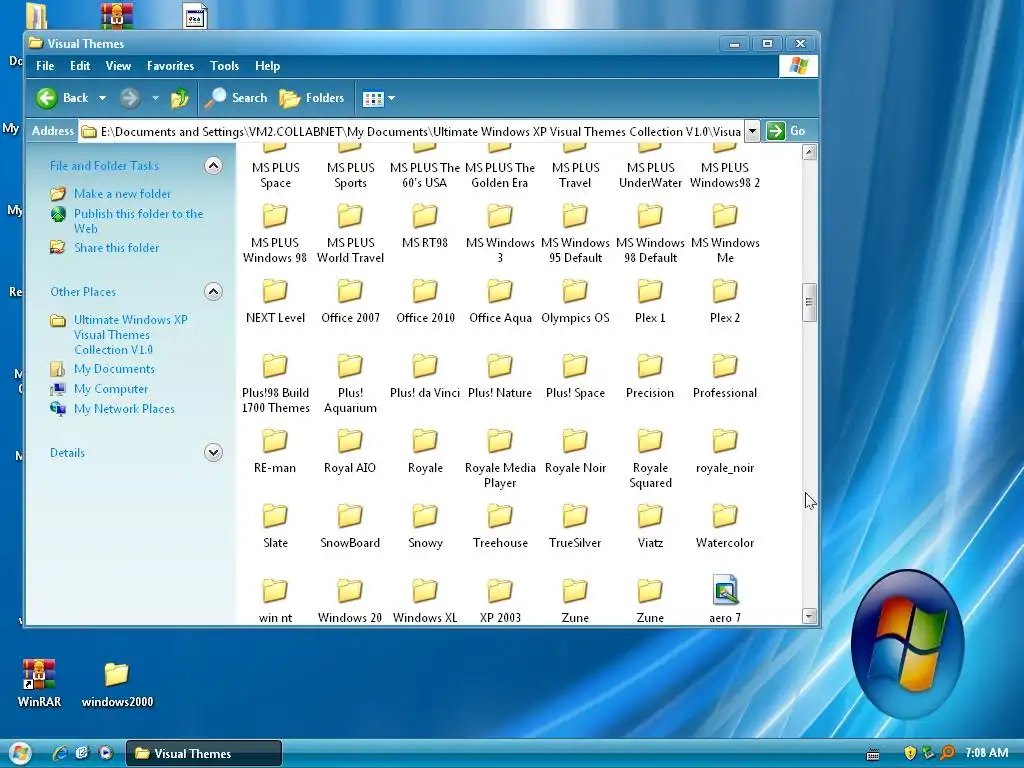Click the vertical scrollbar thumb
The height and width of the screenshot is (768, 1024).
[x=809, y=302]
